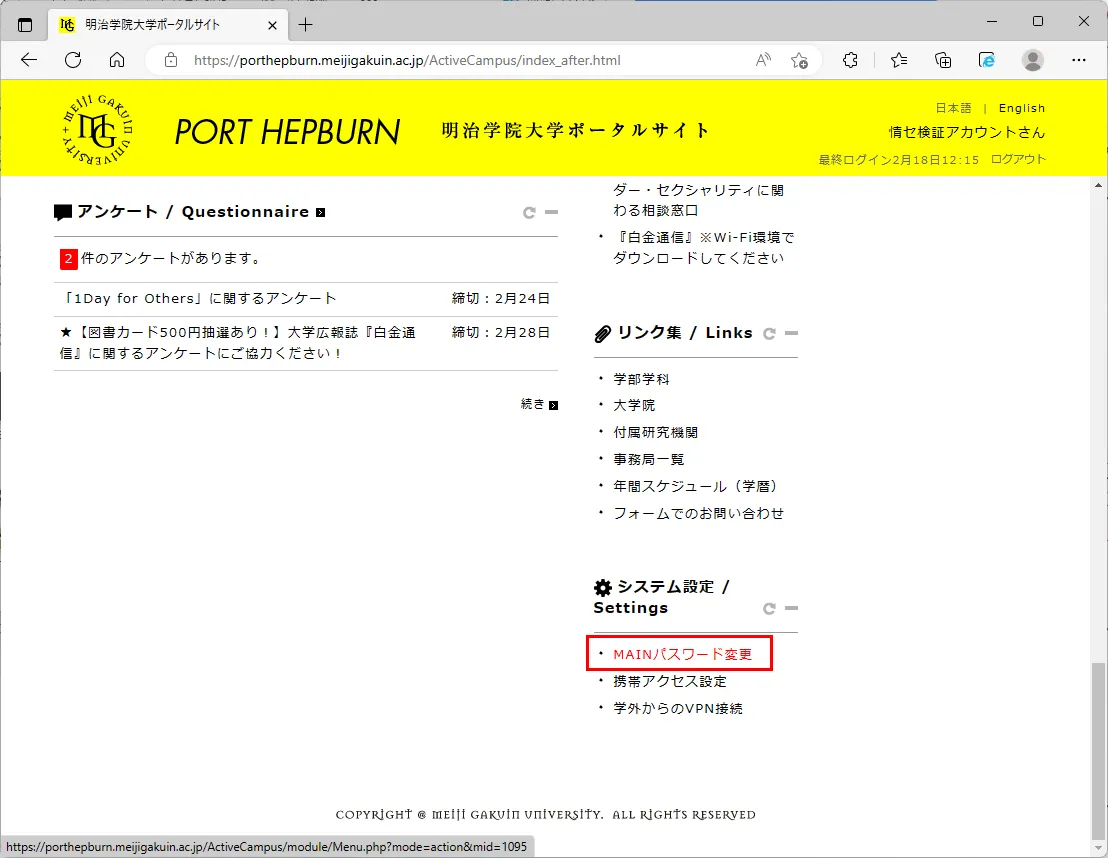Click the Meiji Gakuin university logo
This screenshot has width=1108, height=858.
pyautogui.click(x=98, y=130)
